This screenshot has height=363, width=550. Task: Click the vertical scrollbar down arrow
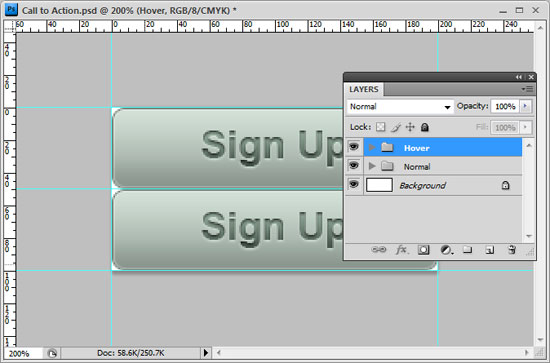point(540,340)
